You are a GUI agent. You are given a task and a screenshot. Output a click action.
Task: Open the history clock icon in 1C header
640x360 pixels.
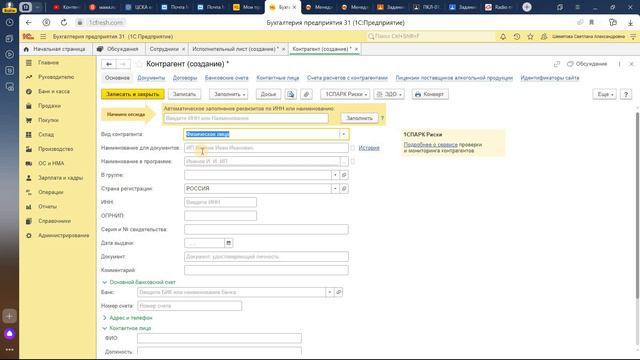pyautogui.click(x=517, y=36)
